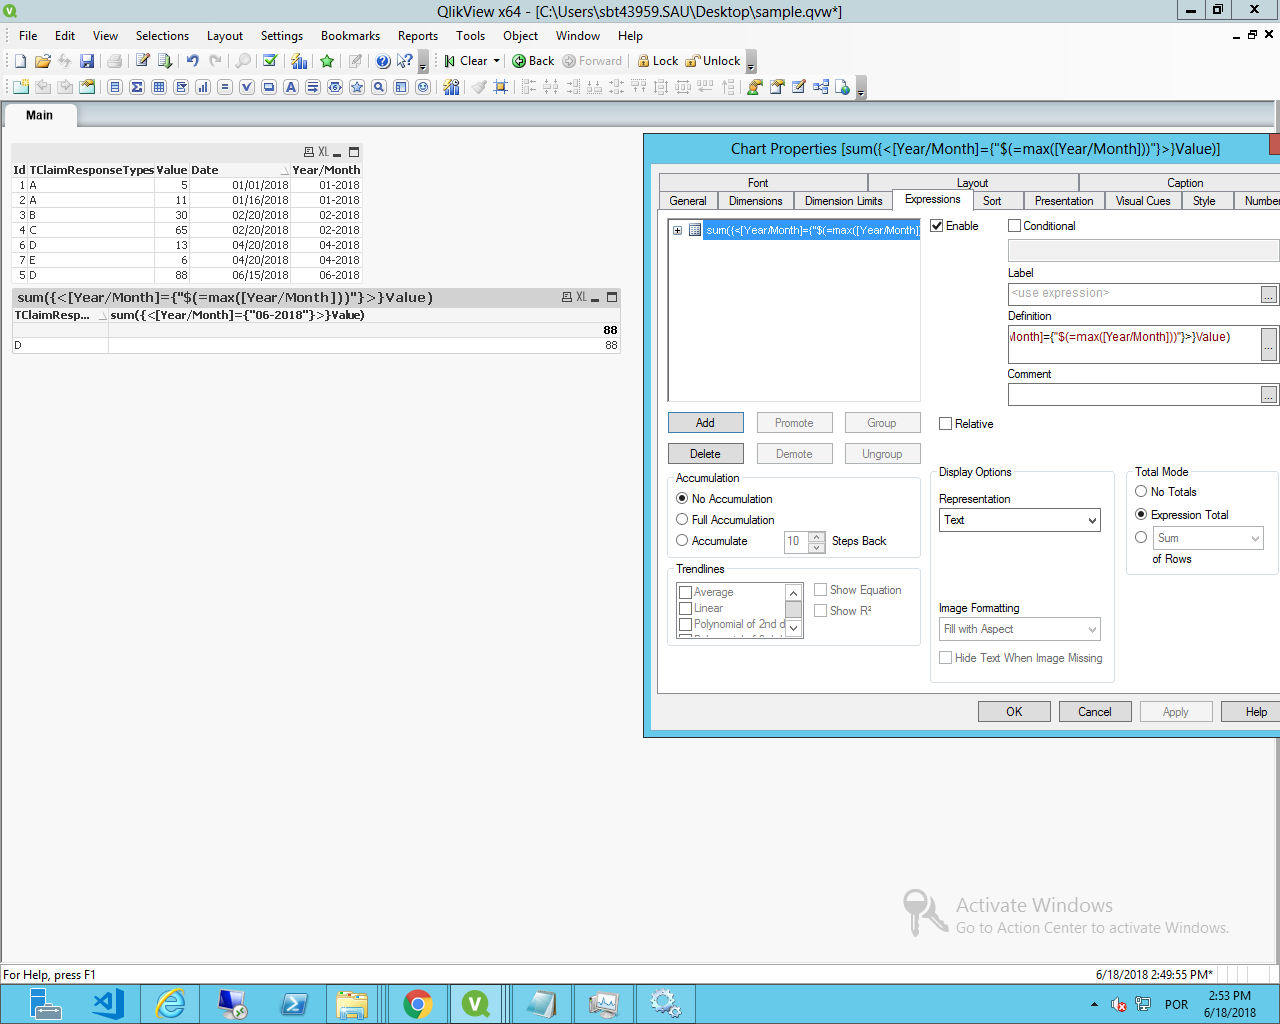Screen dimensions: 1280x1024
Task: Expand the sum expression tree node
Action: coord(677,230)
